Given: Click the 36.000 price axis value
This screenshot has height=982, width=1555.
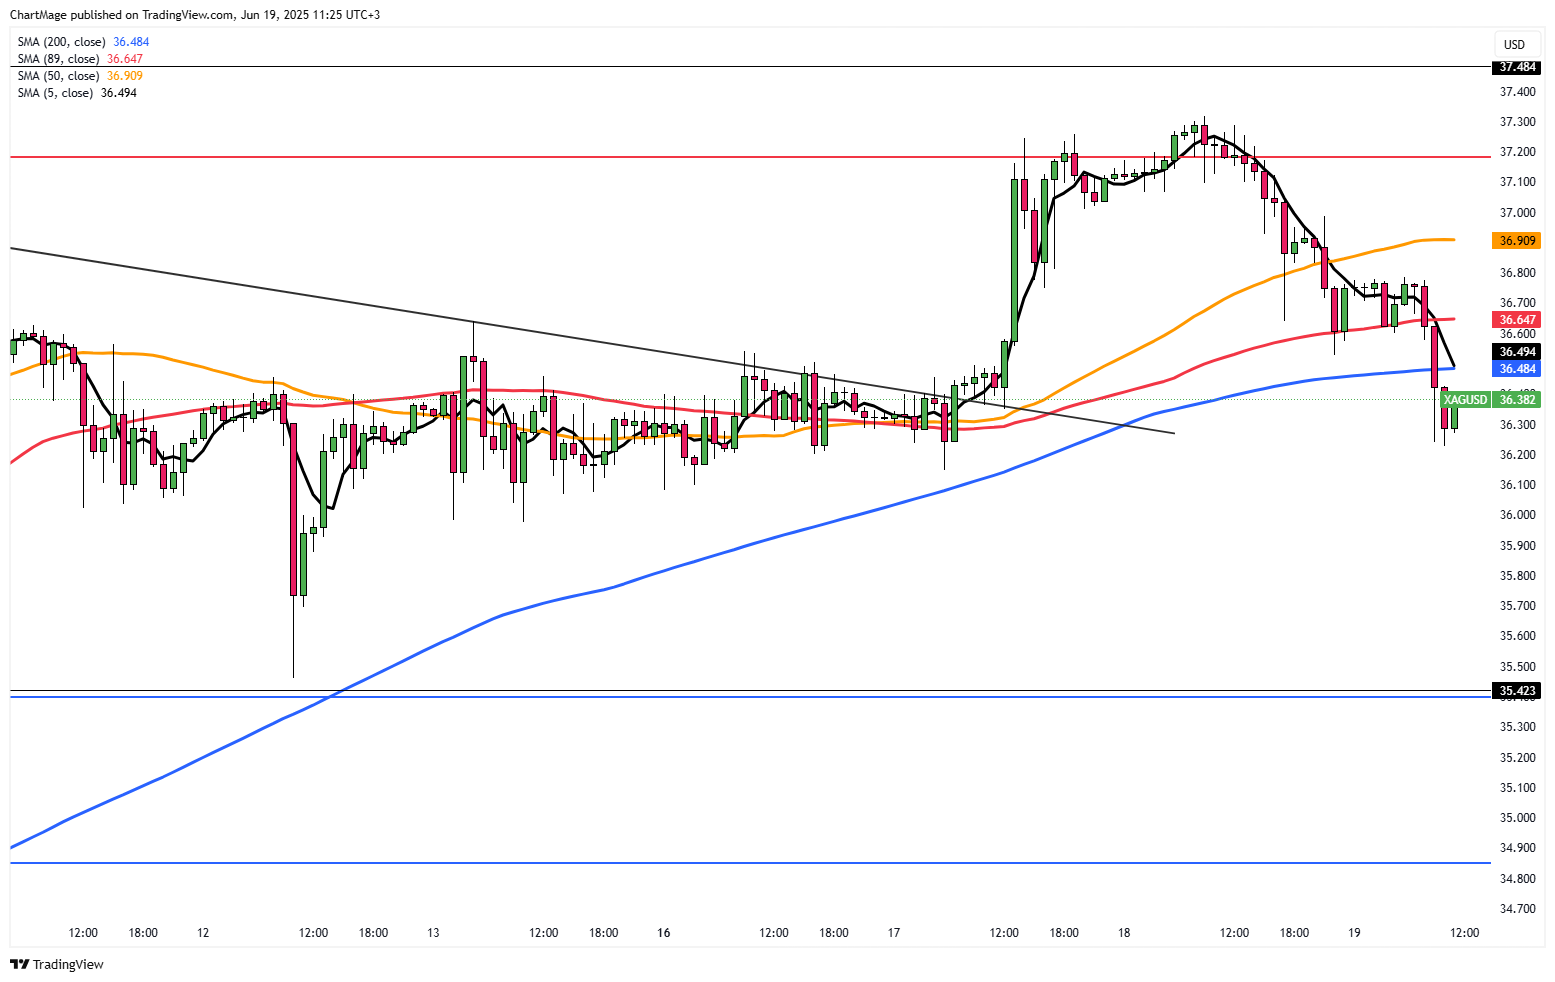Looking at the screenshot, I should coord(1517,515).
